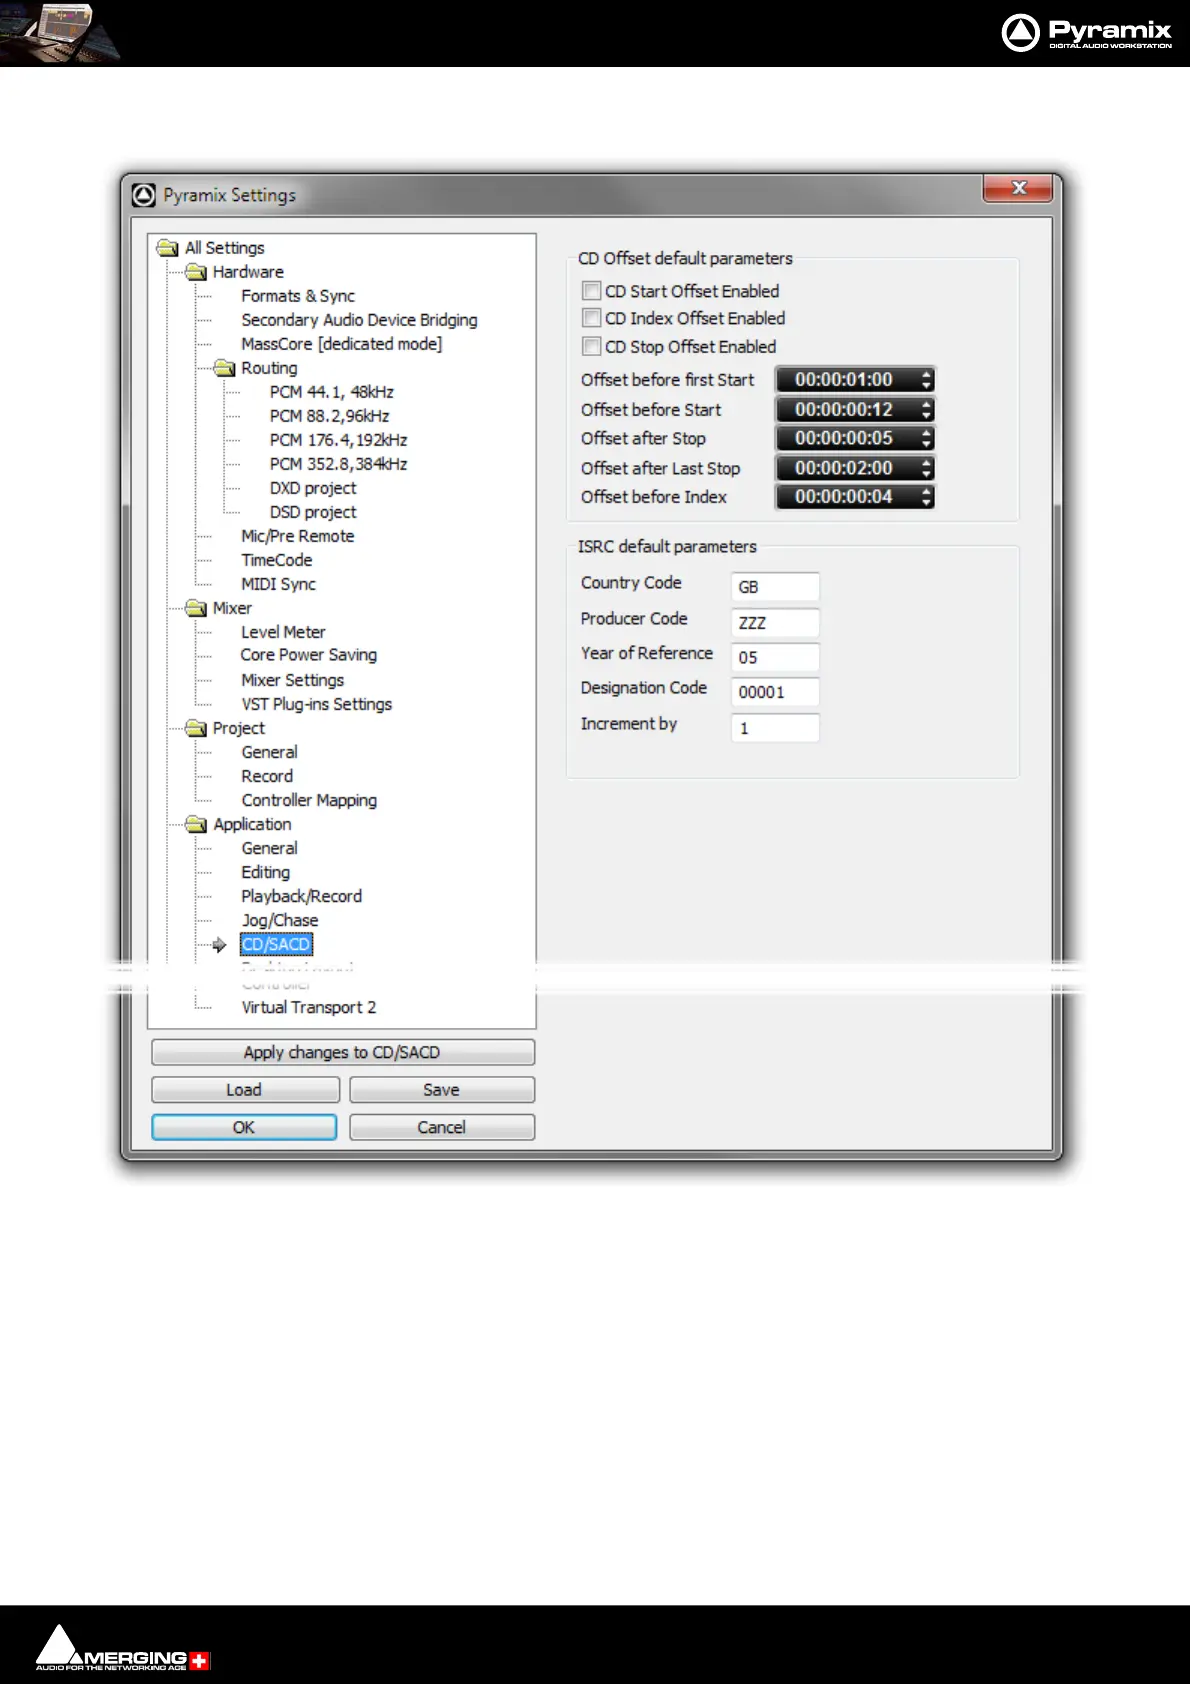Click the Load button

tap(245, 1090)
